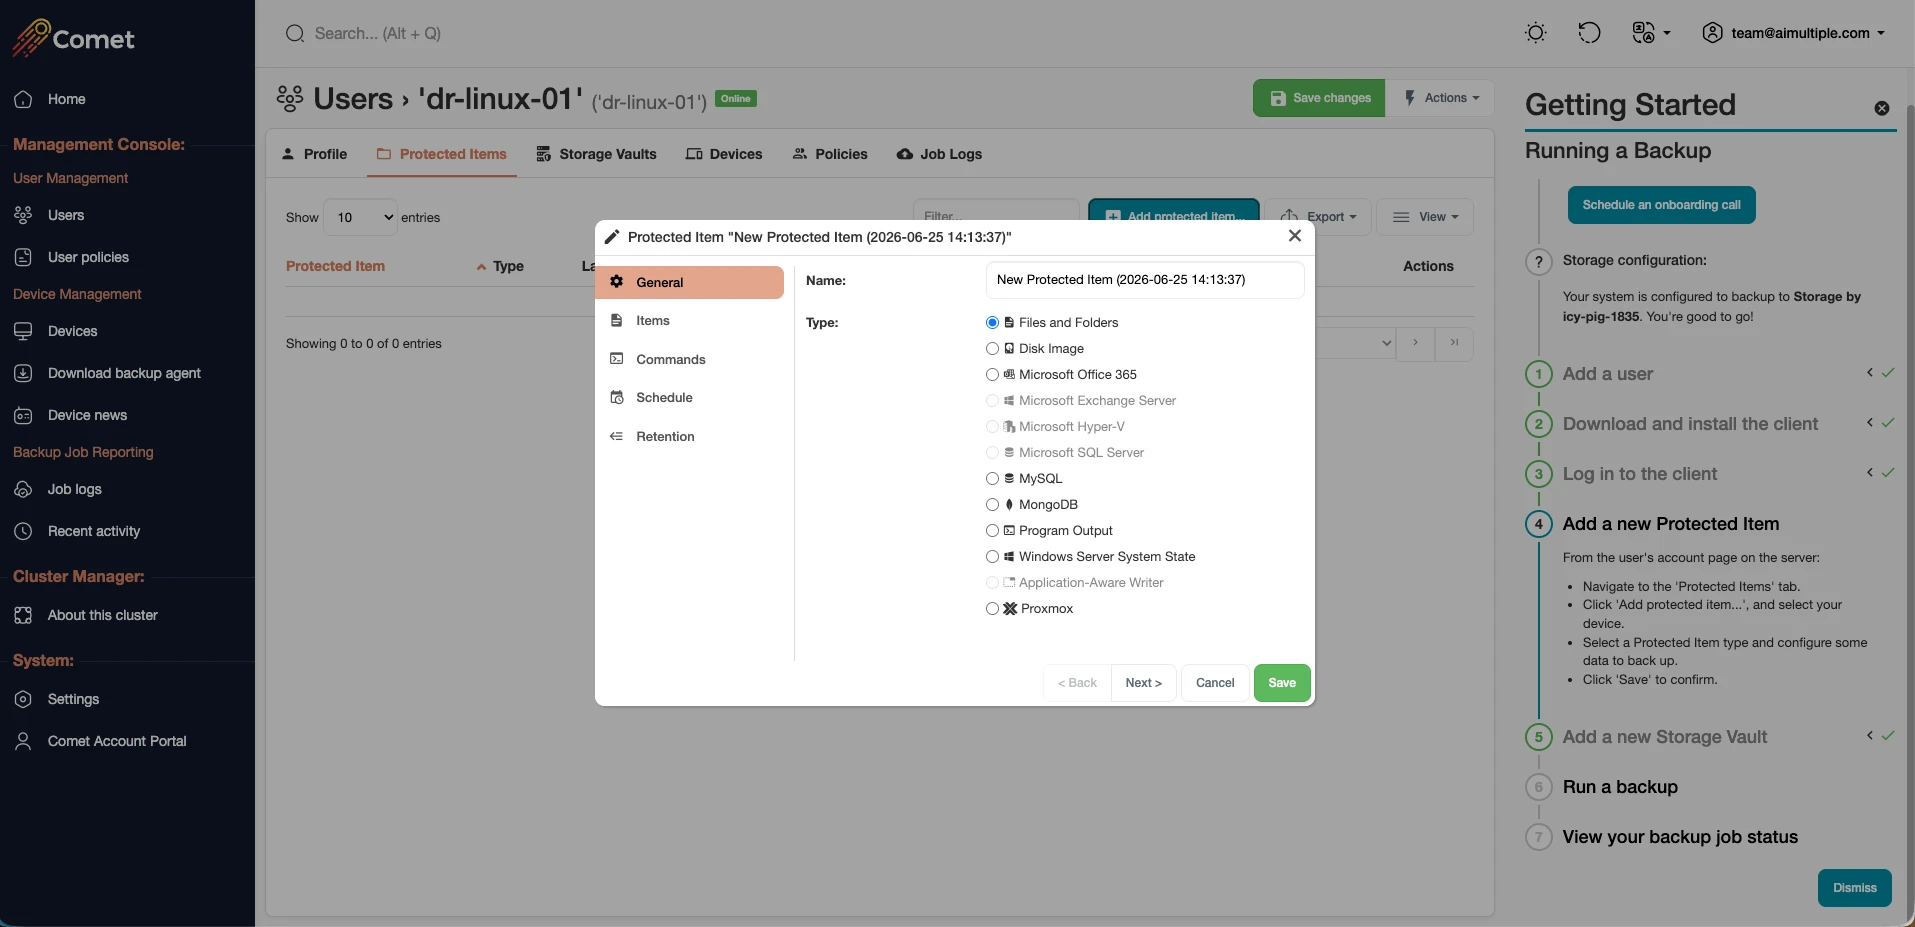Open the View dropdown
1915x927 pixels.
1425,217
